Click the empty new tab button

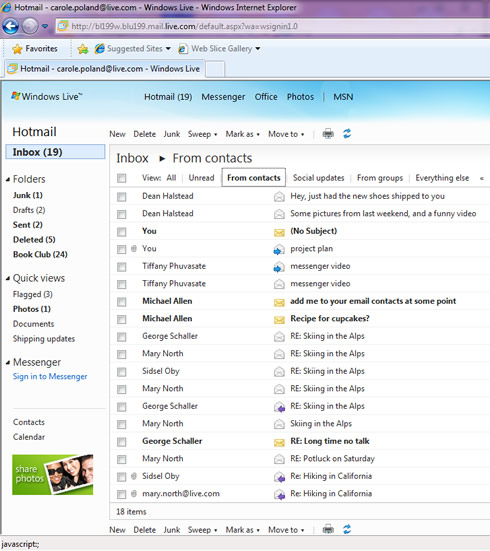pyautogui.click(x=215, y=69)
